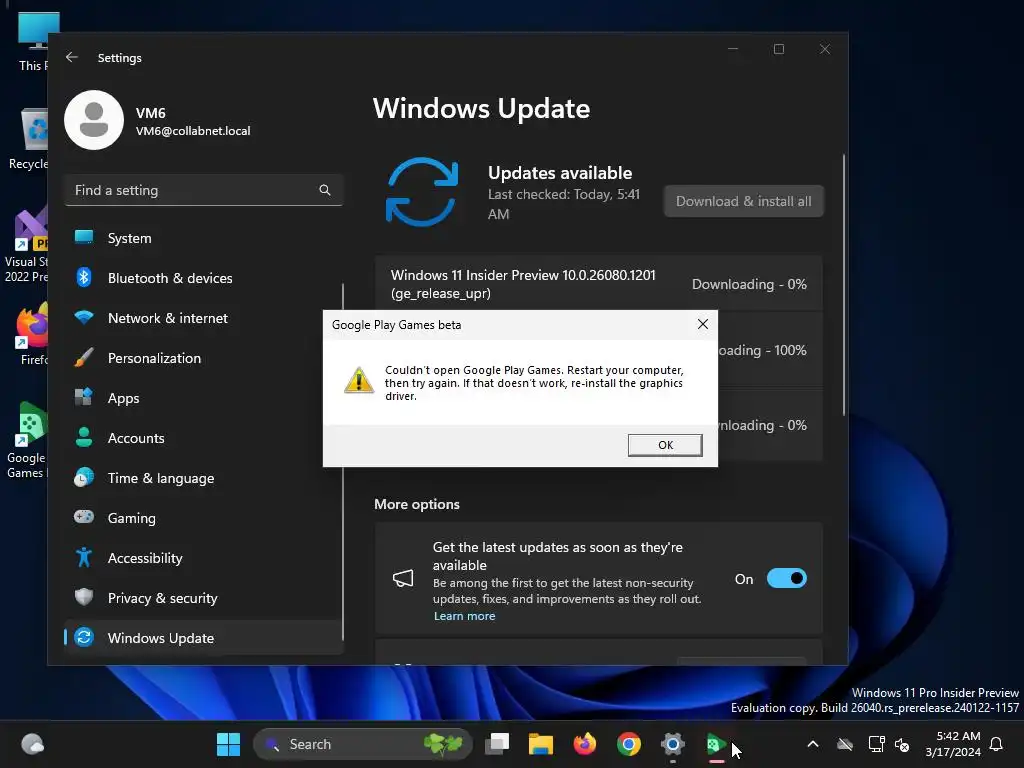The height and width of the screenshot is (768, 1024).
Task: Click the search magnifier in Find a setting
Action: 325,190
